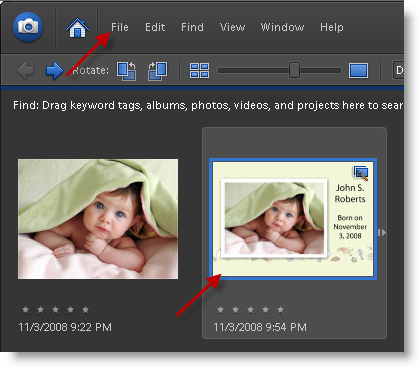
Task: Select the baby photo thumbnail dated 9:22 PM
Action: tap(98, 219)
